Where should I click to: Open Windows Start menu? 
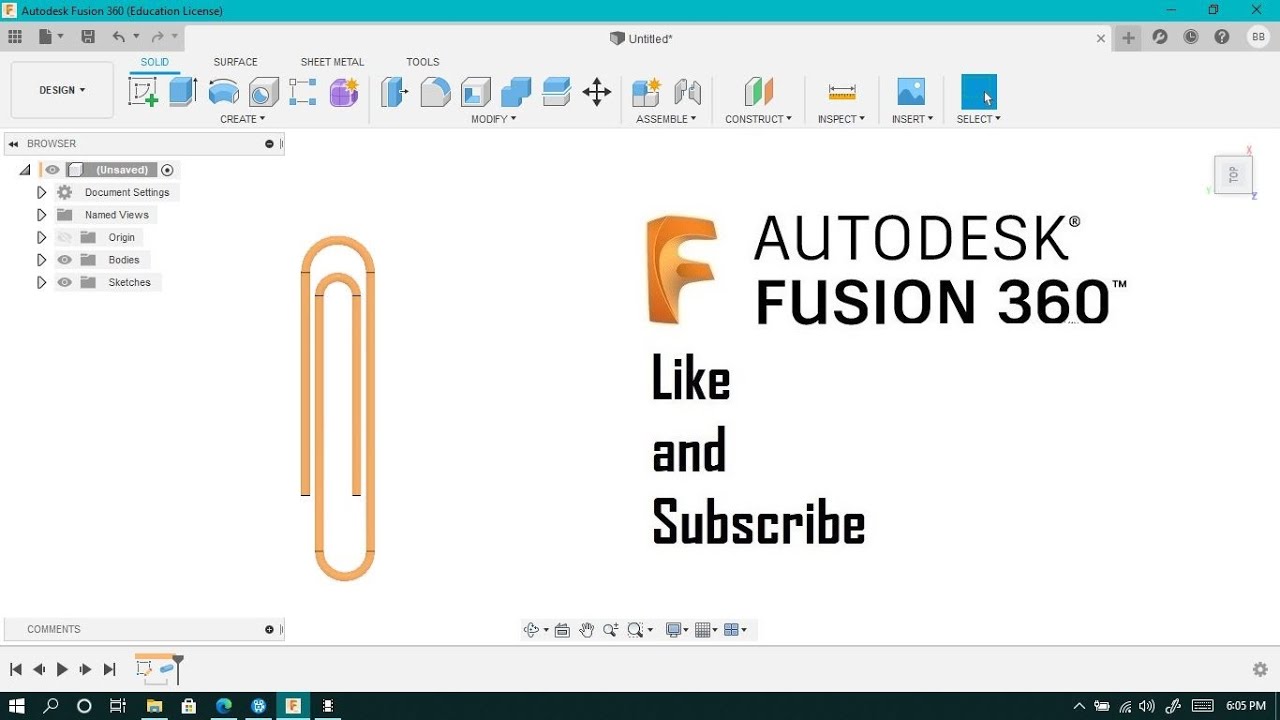[x=17, y=705]
